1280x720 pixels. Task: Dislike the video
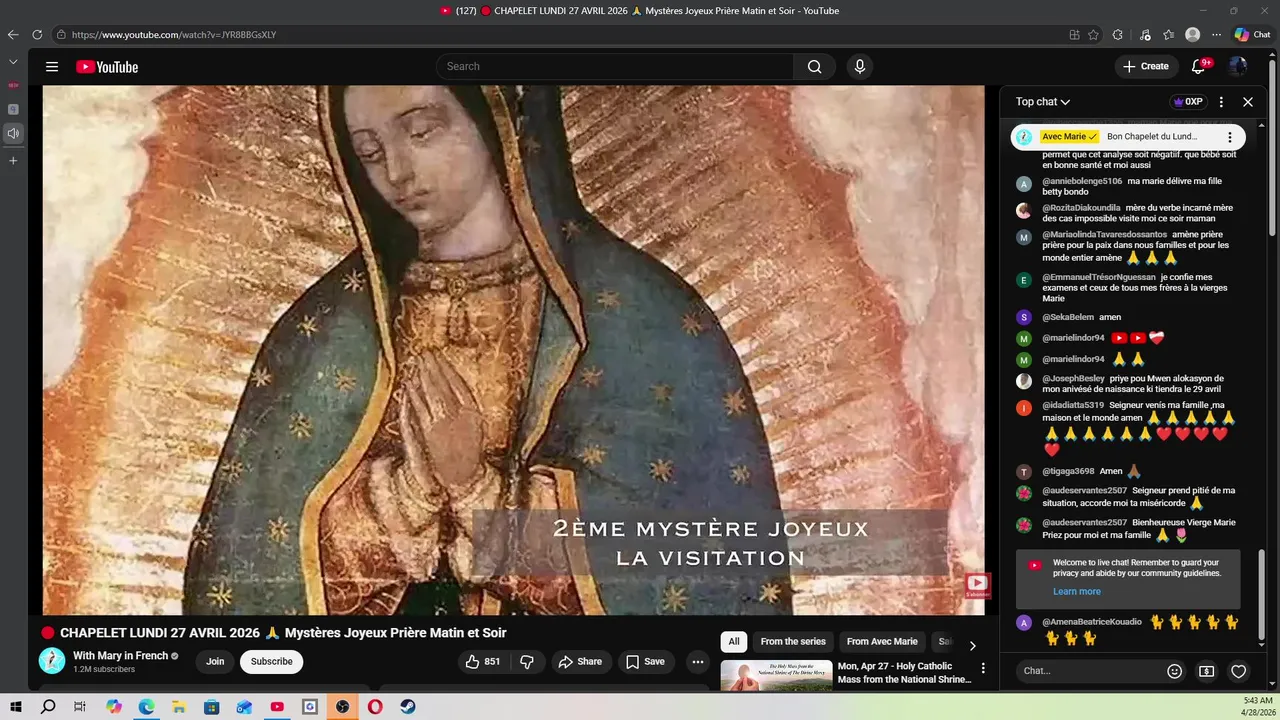[527, 661]
